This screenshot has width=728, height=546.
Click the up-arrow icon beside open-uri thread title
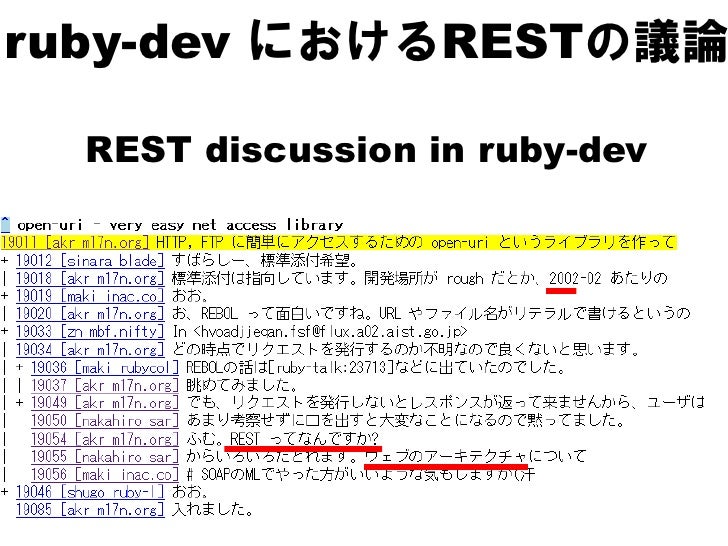(x=5, y=224)
